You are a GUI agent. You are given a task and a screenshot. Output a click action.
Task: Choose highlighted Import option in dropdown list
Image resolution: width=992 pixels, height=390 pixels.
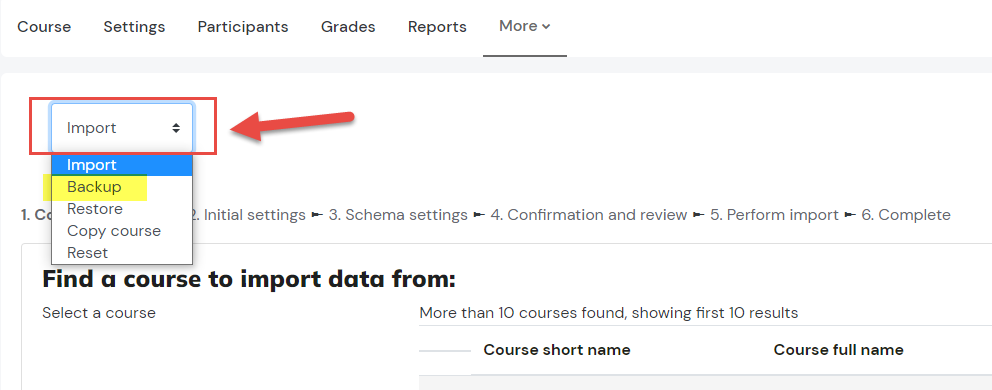point(122,165)
